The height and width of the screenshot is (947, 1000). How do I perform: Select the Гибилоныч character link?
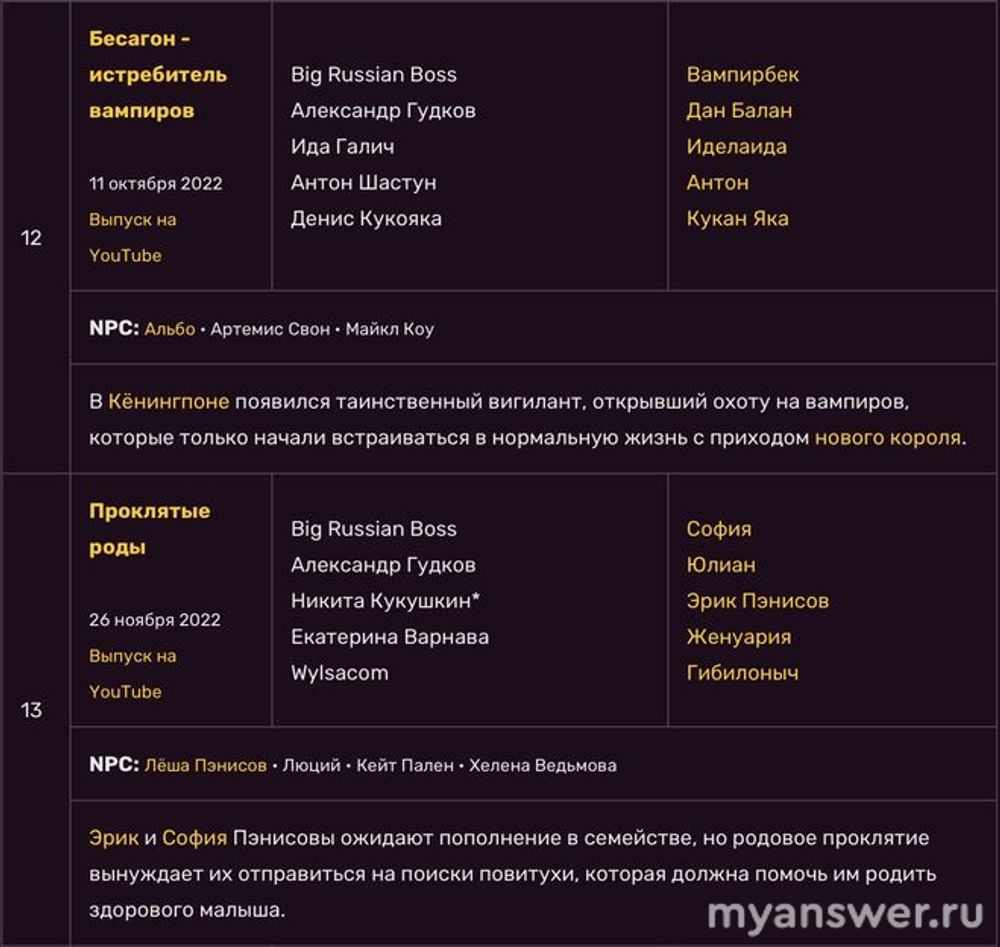(742, 673)
